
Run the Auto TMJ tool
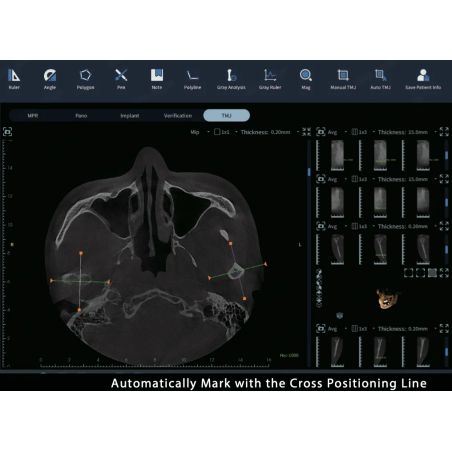pos(380,79)
